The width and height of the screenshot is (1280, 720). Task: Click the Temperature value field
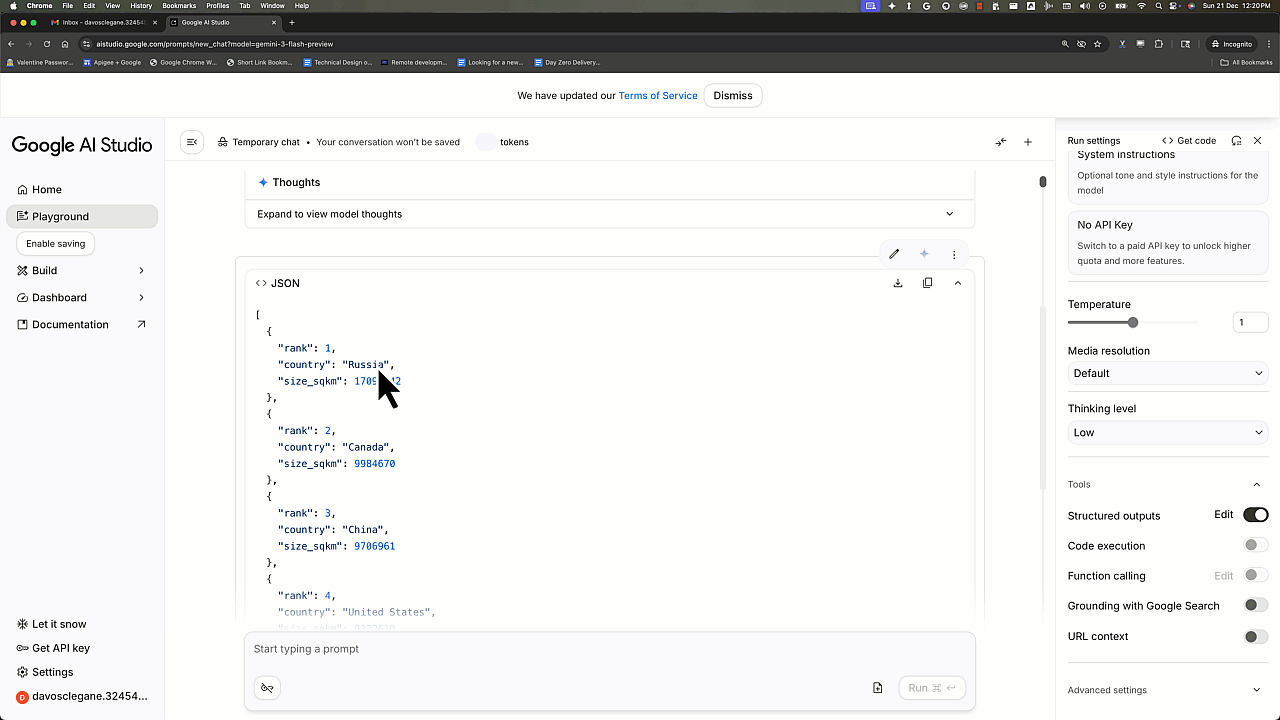(x=1250, y=322)
